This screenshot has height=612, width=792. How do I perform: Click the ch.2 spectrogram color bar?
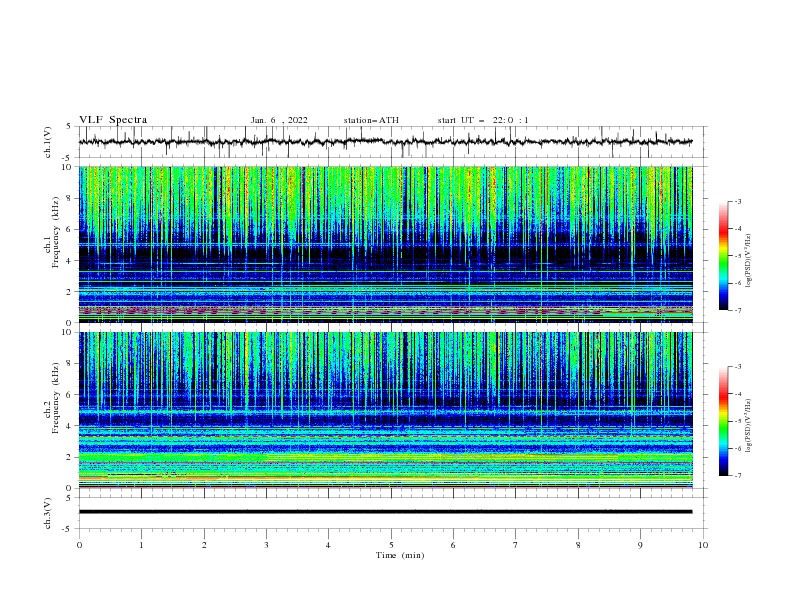click(723, 421)
